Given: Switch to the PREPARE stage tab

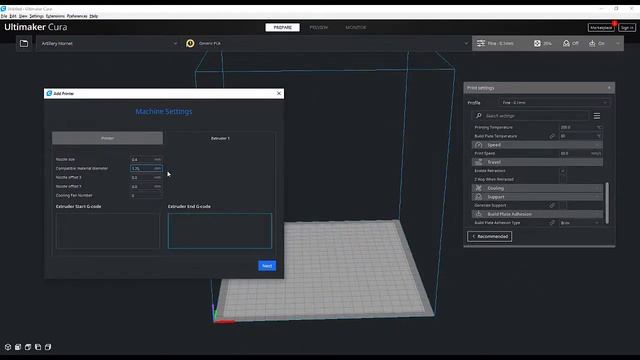Looking at the screenshot, I should click(x=282, y=27).
